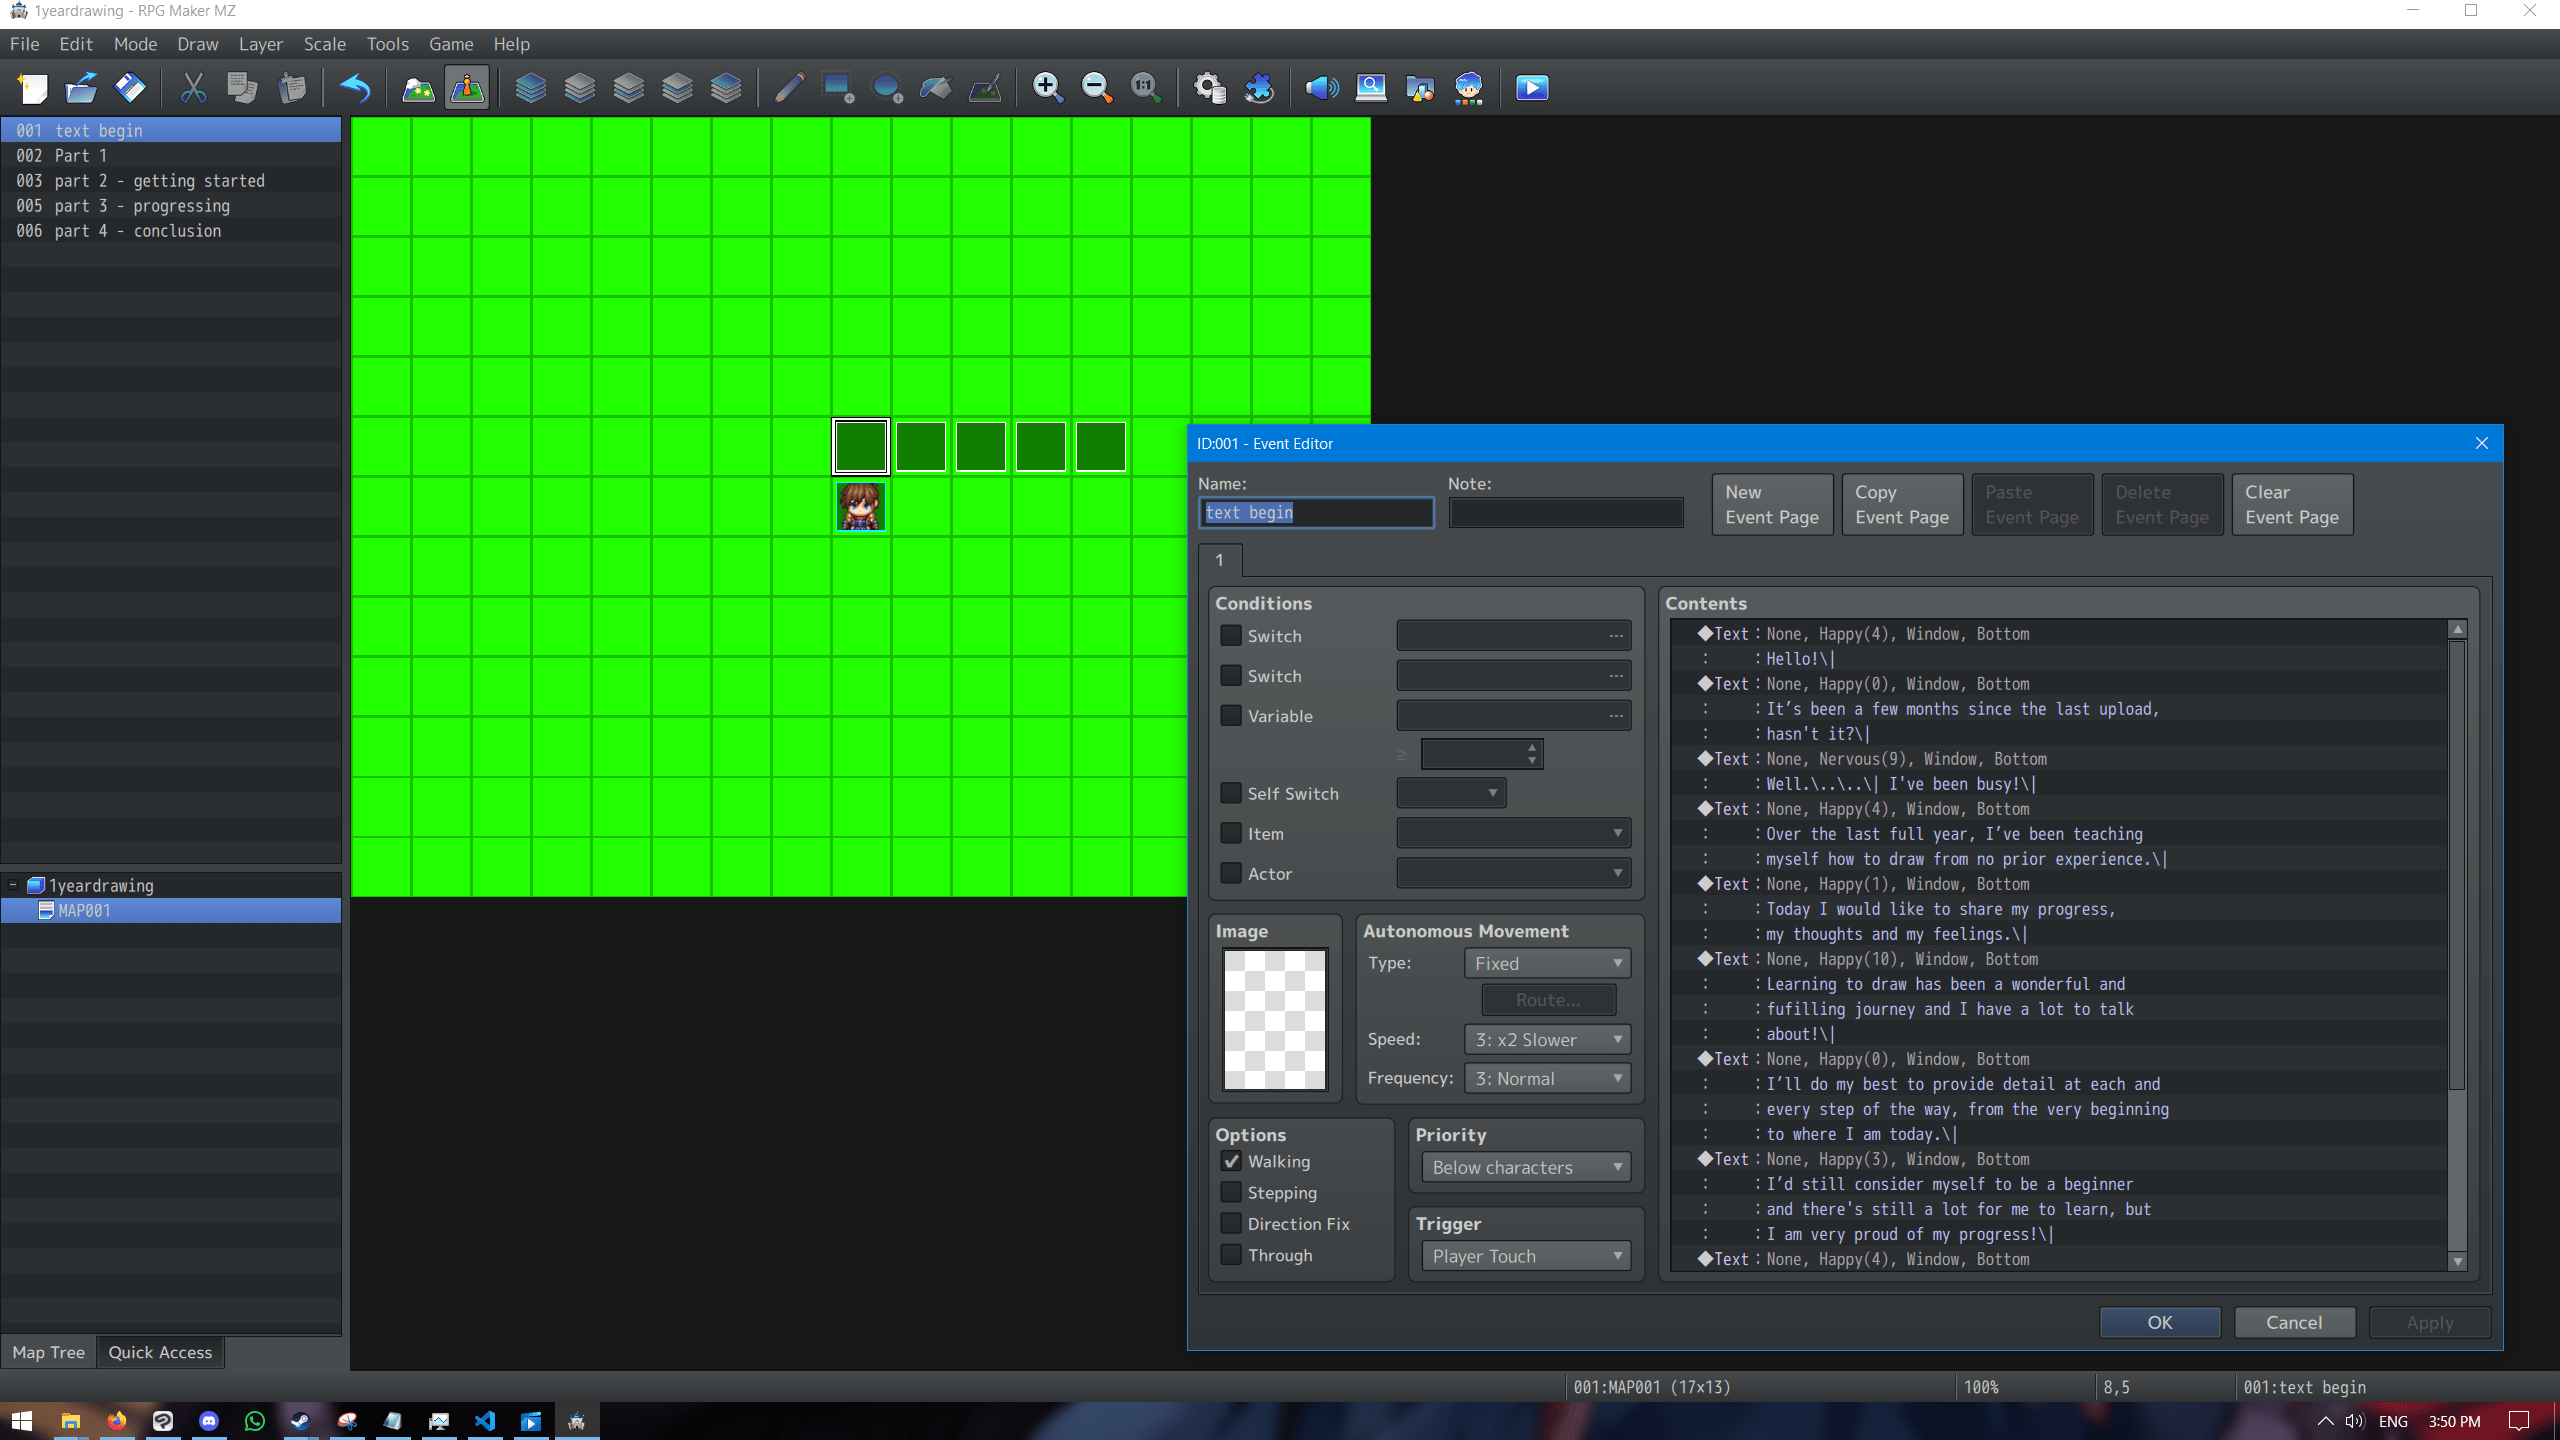This screenshot has width=2560, height=1440.
Task: Open the Tools menu
Action: coord(387,44)
